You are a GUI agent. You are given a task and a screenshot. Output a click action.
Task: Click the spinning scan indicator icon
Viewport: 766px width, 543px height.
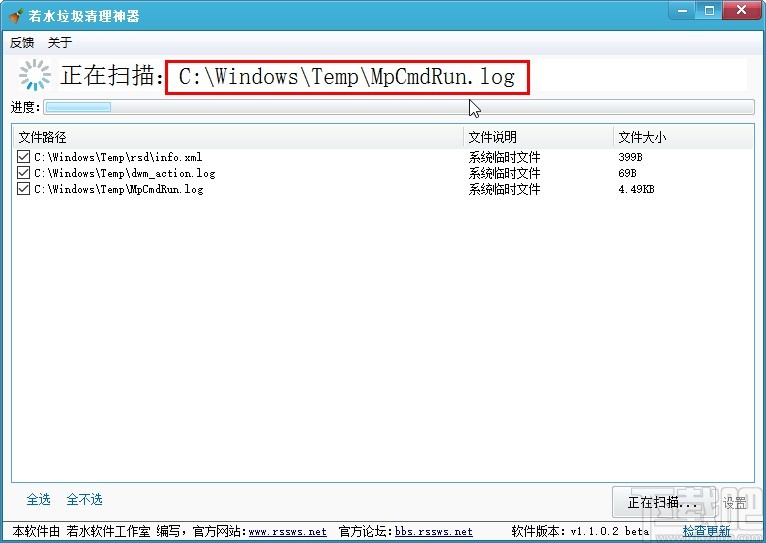coord(34,75)
